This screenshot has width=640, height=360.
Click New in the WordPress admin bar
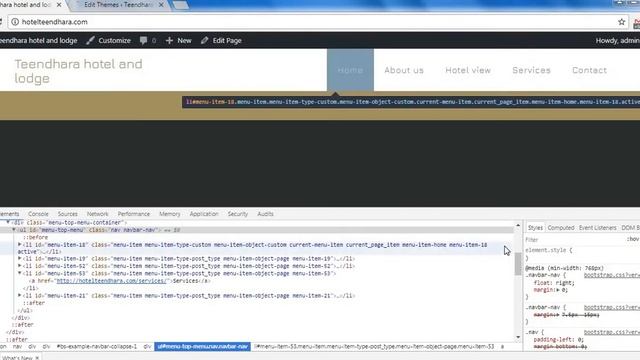[184, 40]
